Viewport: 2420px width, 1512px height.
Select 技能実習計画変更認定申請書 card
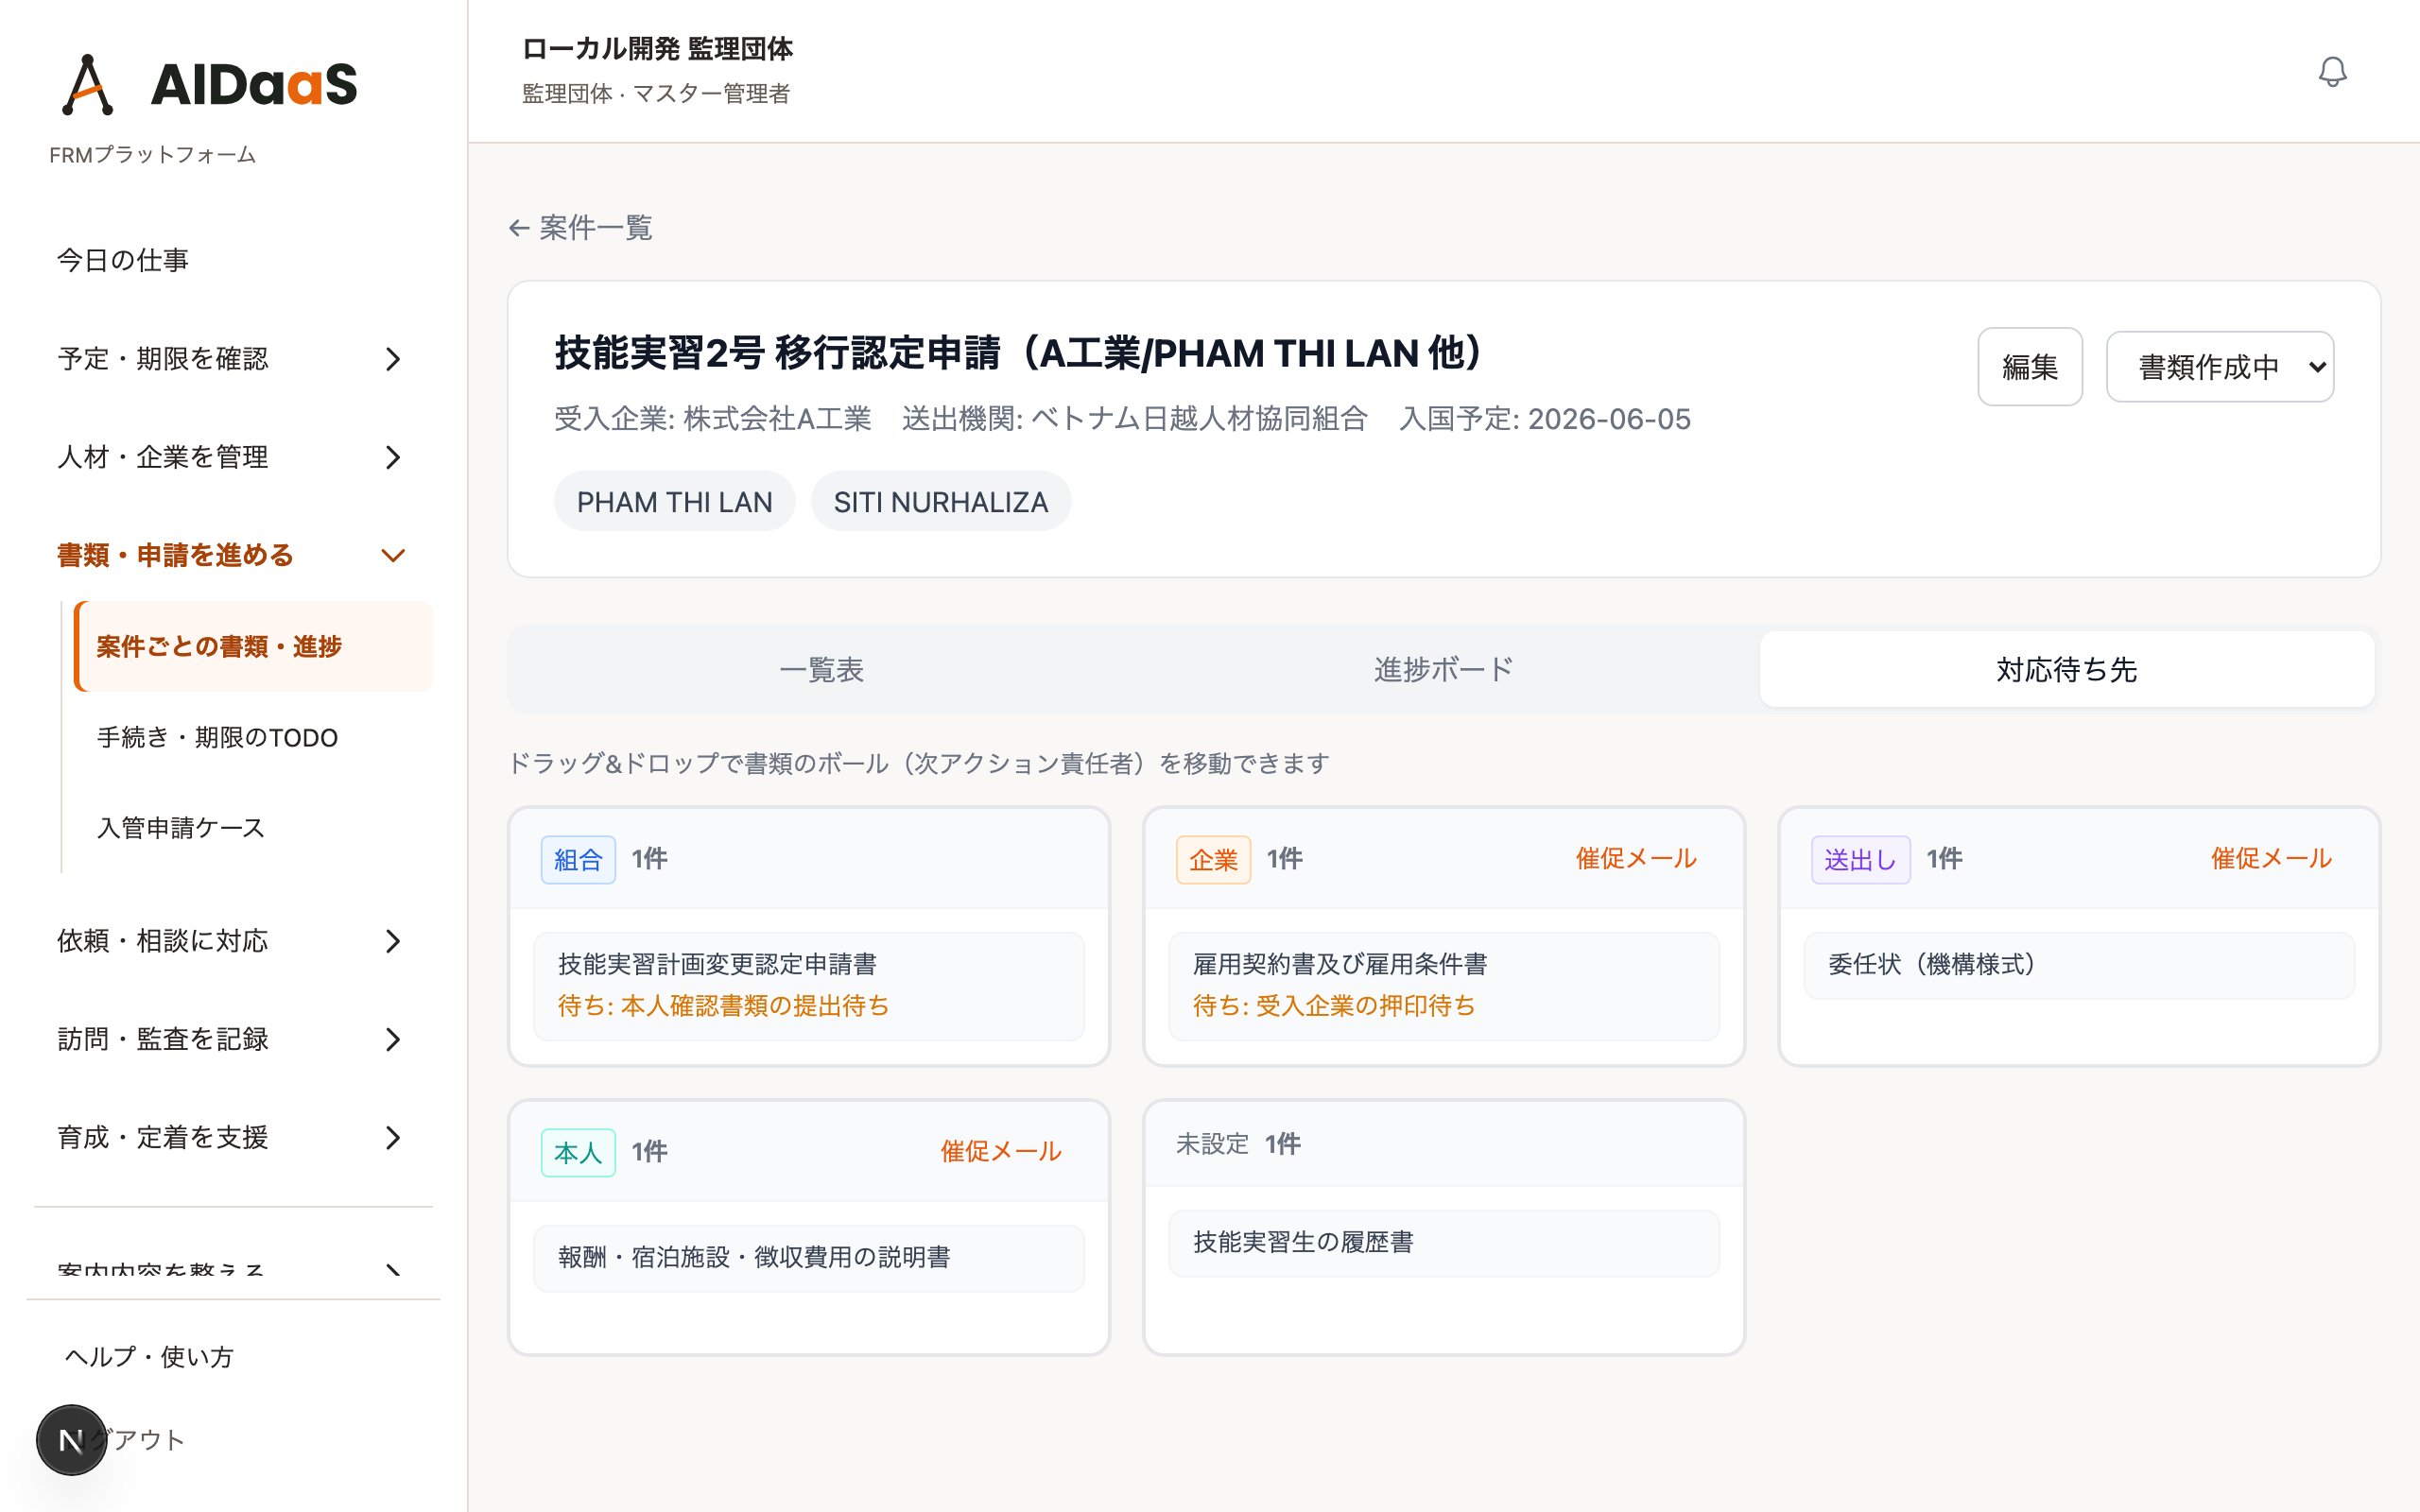pos(809,985)
